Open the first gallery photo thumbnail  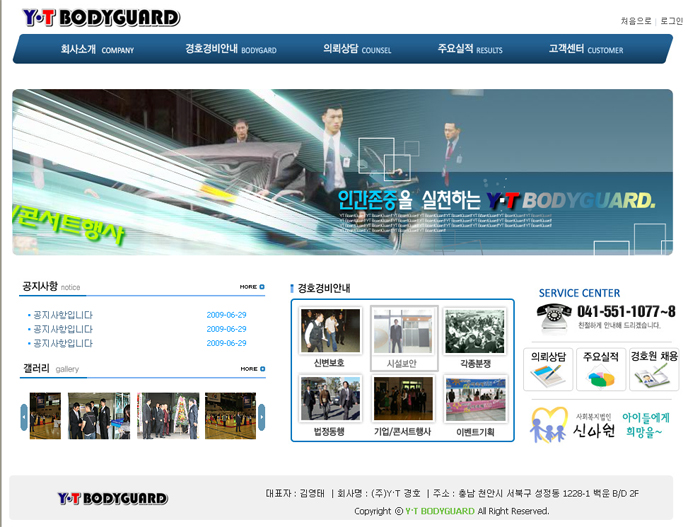click(45, 415)
